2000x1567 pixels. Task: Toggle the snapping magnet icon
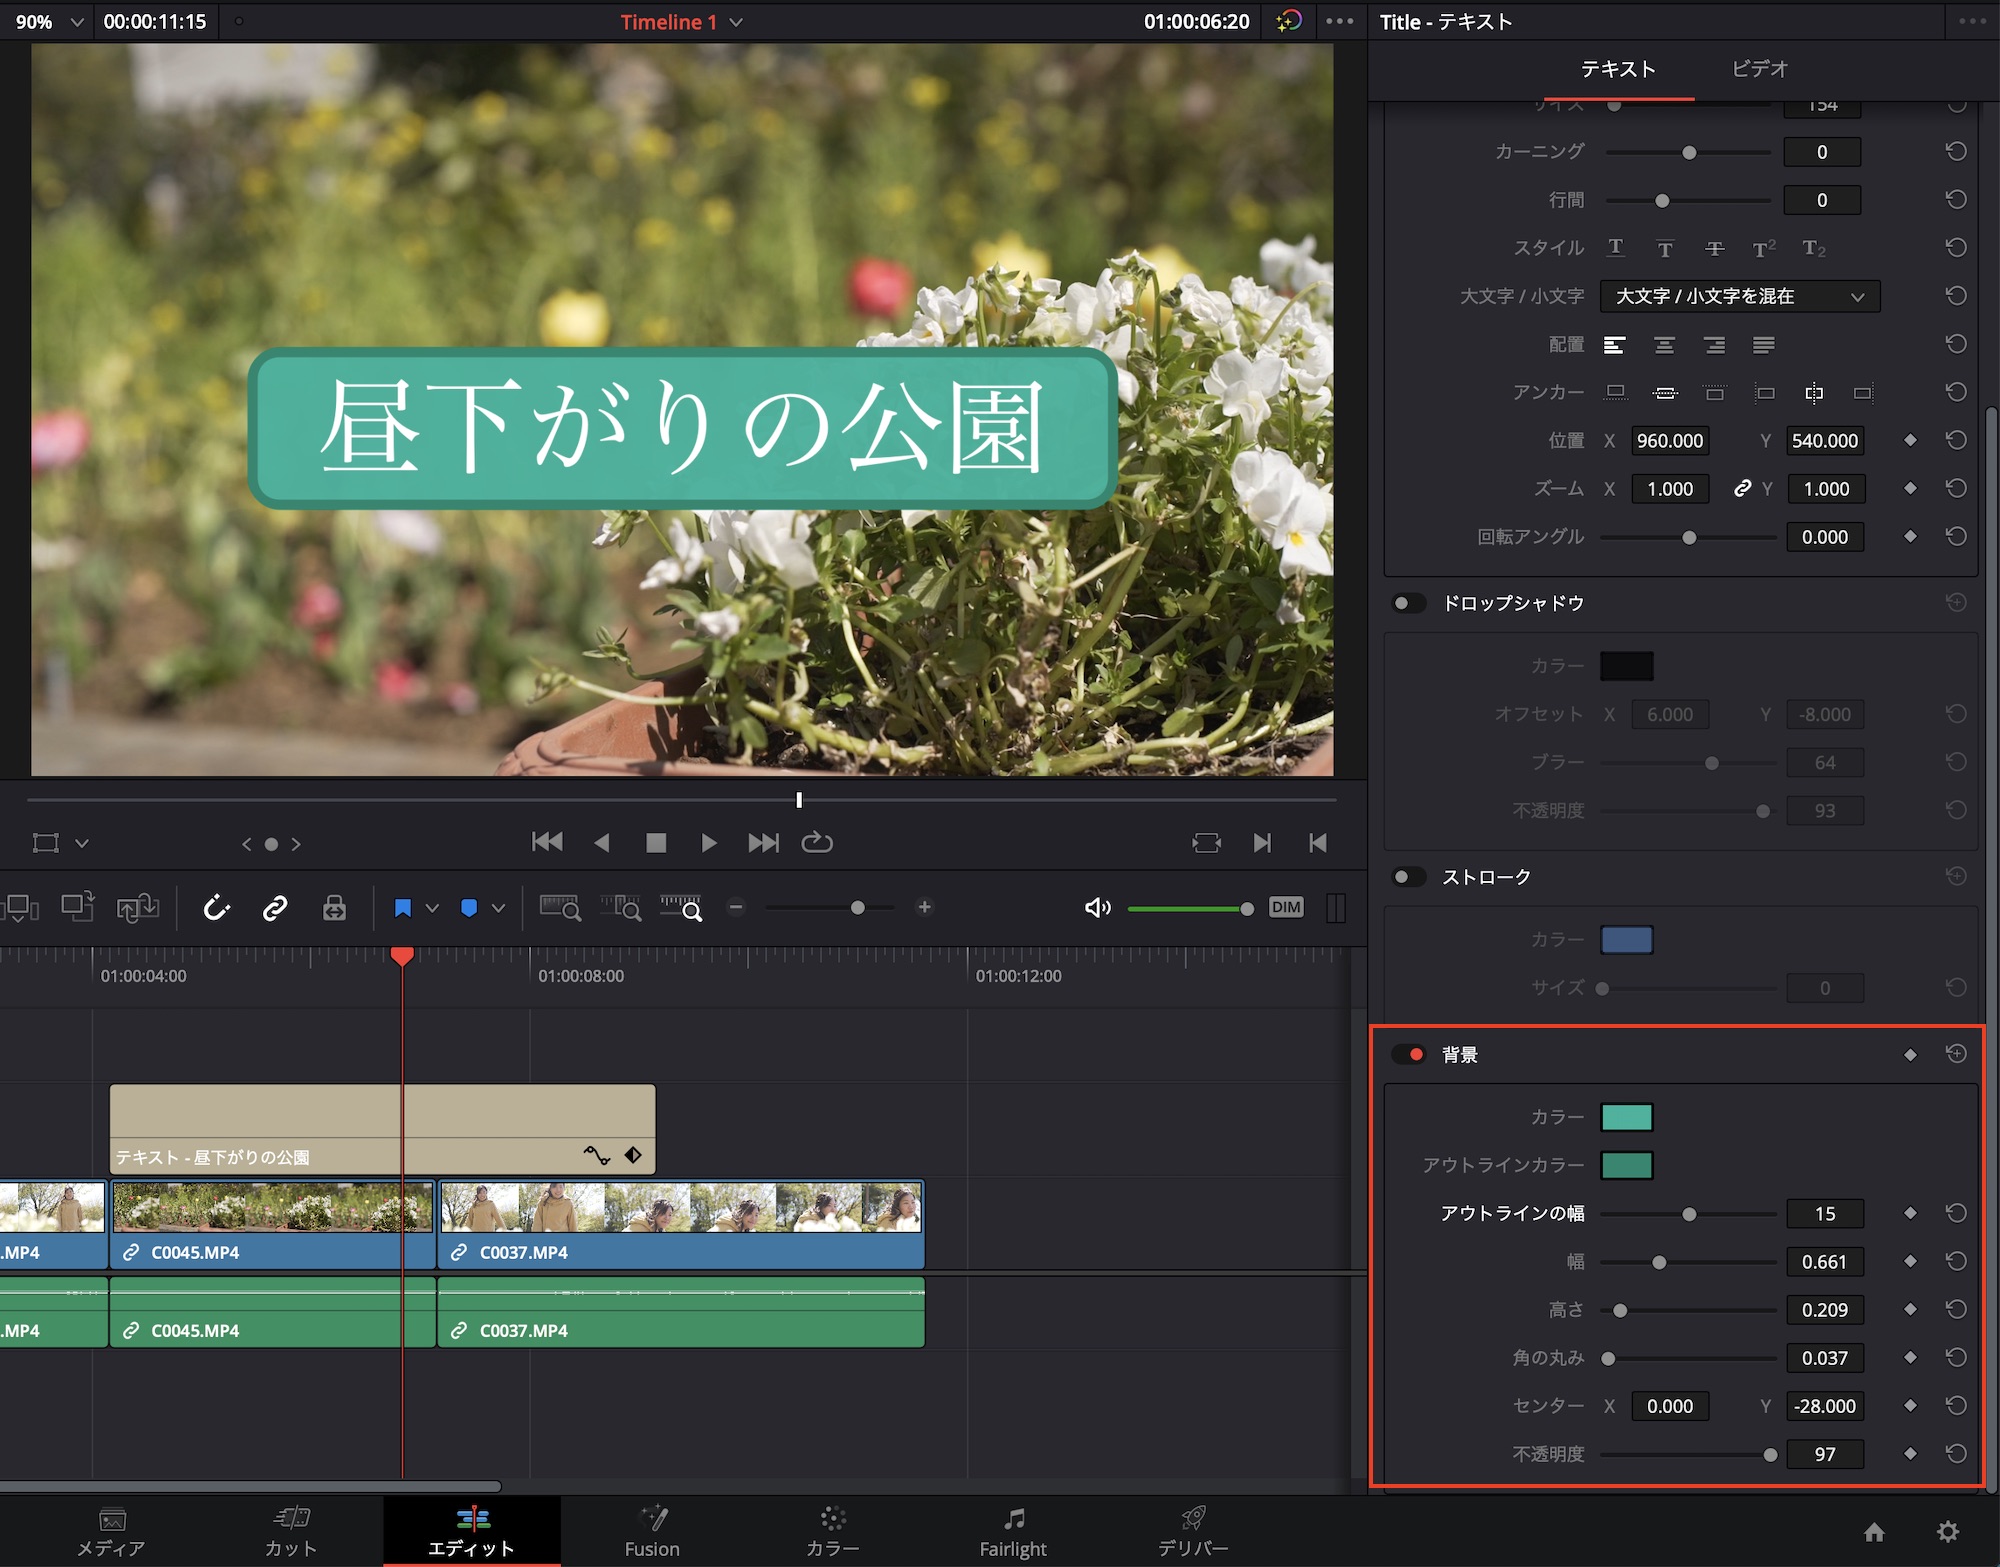coord(217,908)
